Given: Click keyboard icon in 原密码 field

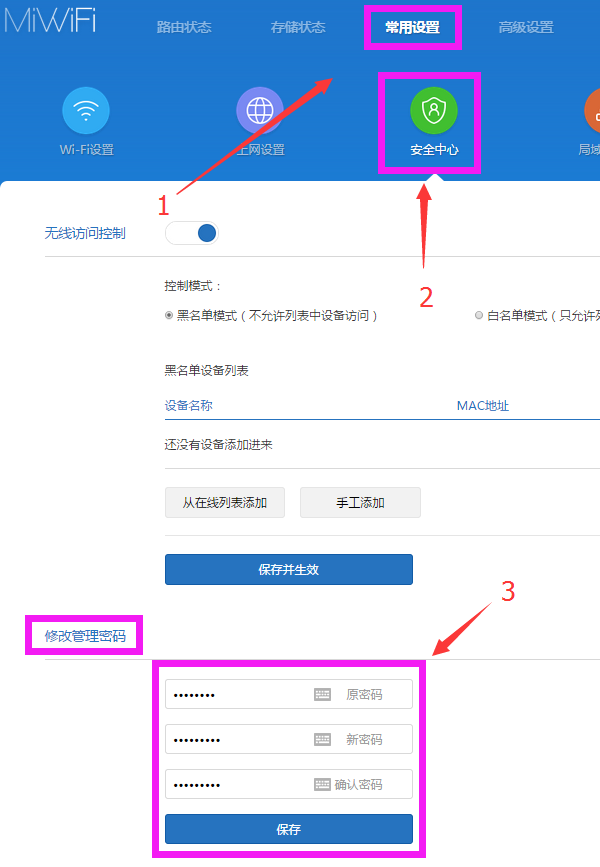Looking at the screenshot, I should pos(322,694).
